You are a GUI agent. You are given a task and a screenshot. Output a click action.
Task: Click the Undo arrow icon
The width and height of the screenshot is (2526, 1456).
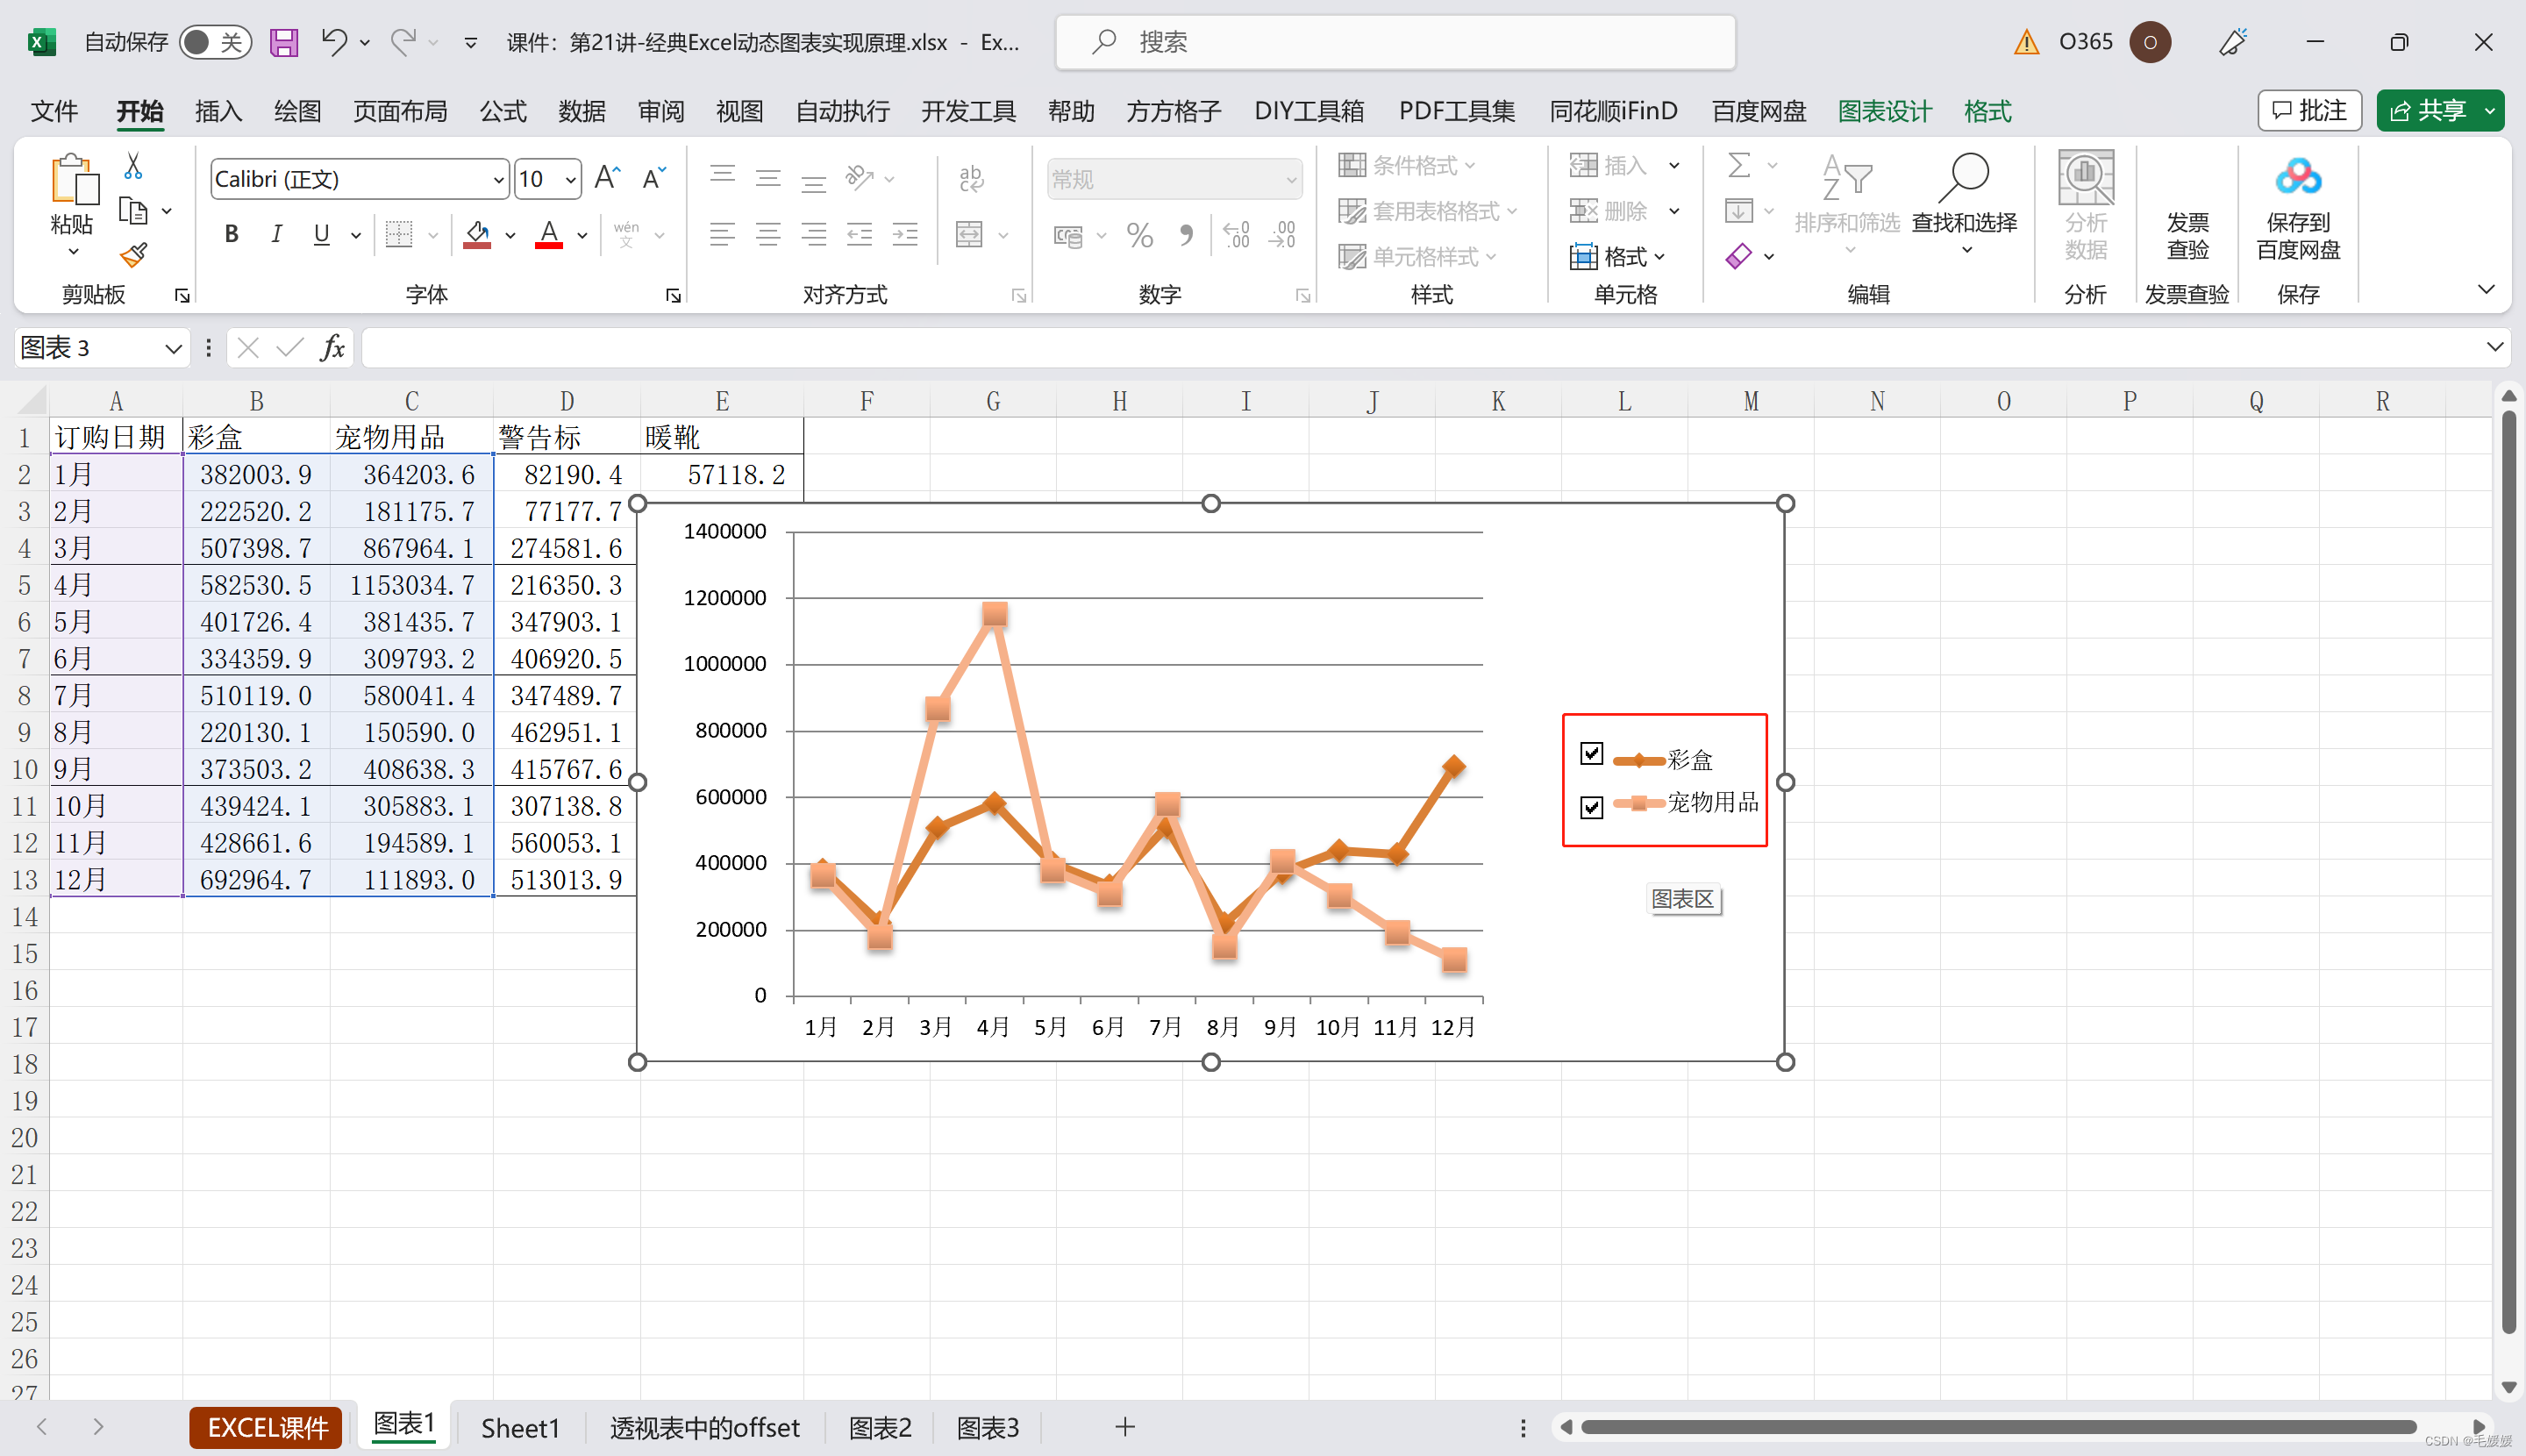click(334, 42)
